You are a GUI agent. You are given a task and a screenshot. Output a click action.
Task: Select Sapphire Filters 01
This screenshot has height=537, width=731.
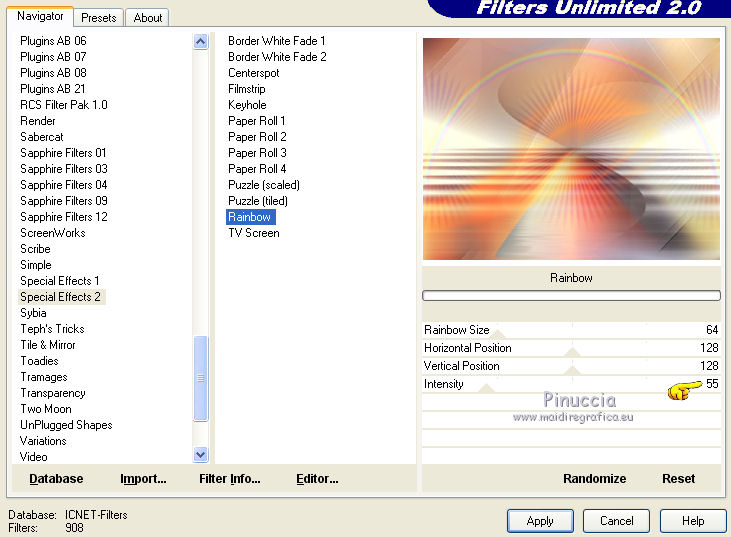63,153
